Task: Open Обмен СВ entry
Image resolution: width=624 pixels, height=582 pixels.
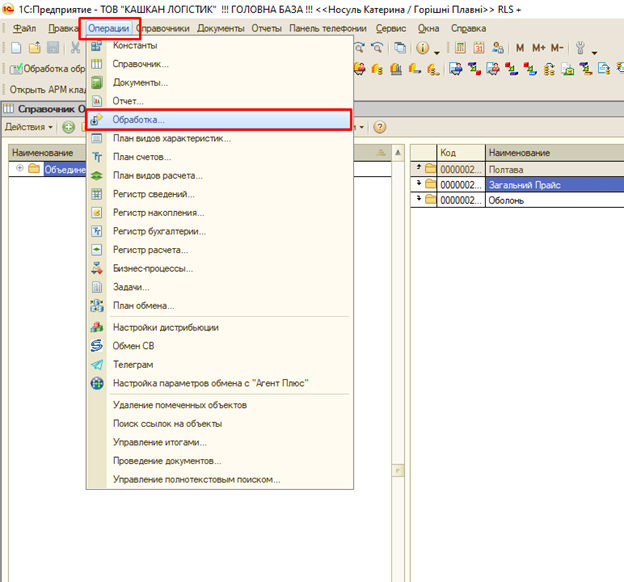Action: [220, 346]
